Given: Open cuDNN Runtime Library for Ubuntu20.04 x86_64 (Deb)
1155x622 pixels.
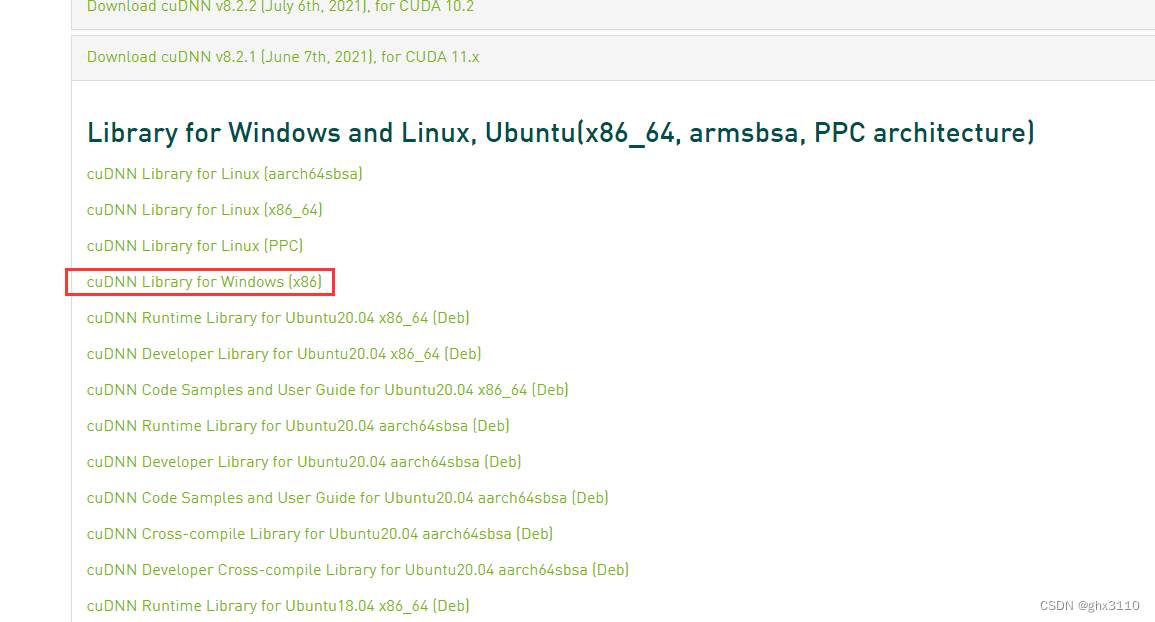Looking at the screenshot, I should point(278,317).
